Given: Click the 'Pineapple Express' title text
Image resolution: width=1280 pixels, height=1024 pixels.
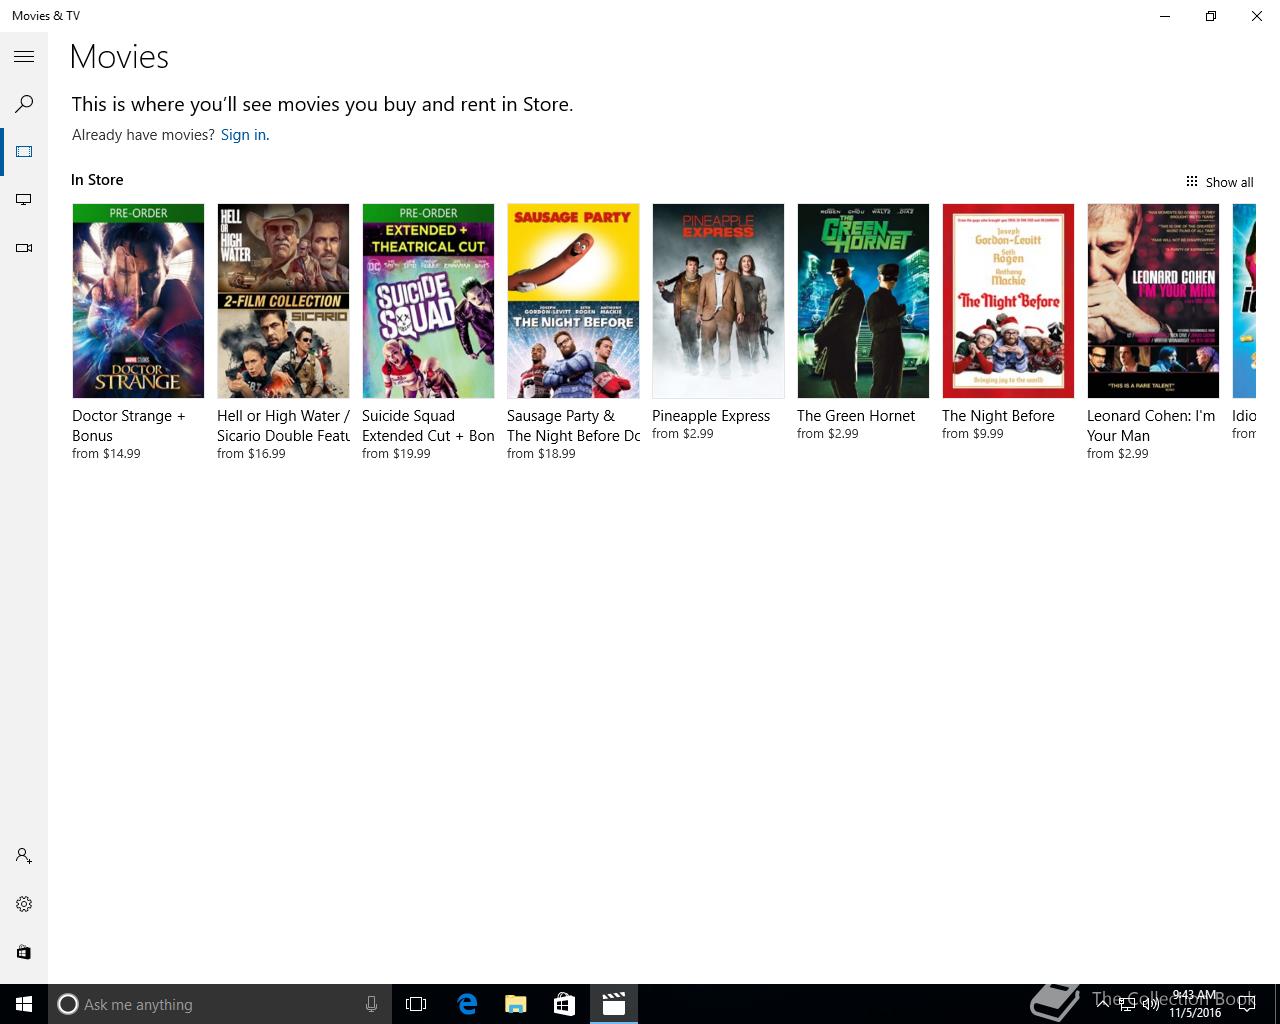Looking at the screenshot, I should point(711,416).
